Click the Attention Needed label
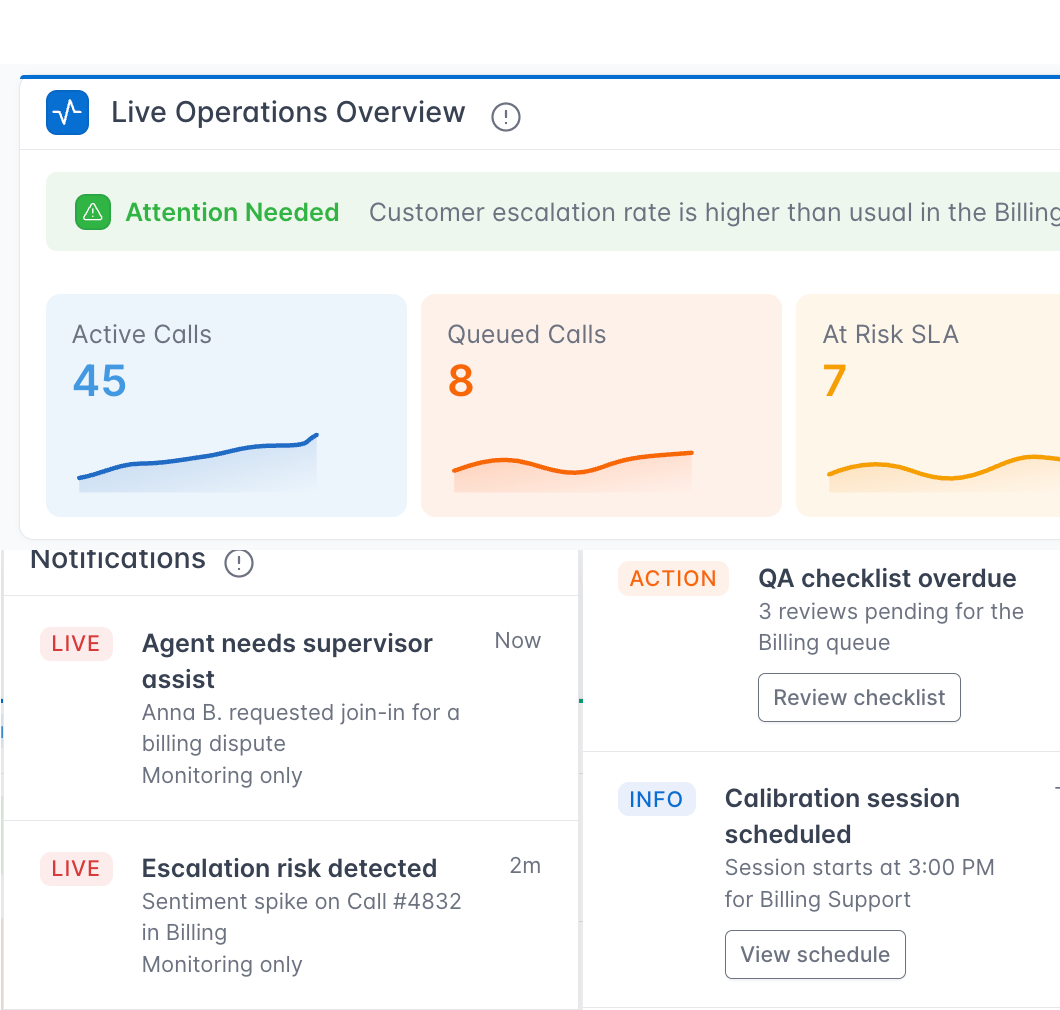The image size is (1060, 1010). pyautogui.click(x=233, y=212)
